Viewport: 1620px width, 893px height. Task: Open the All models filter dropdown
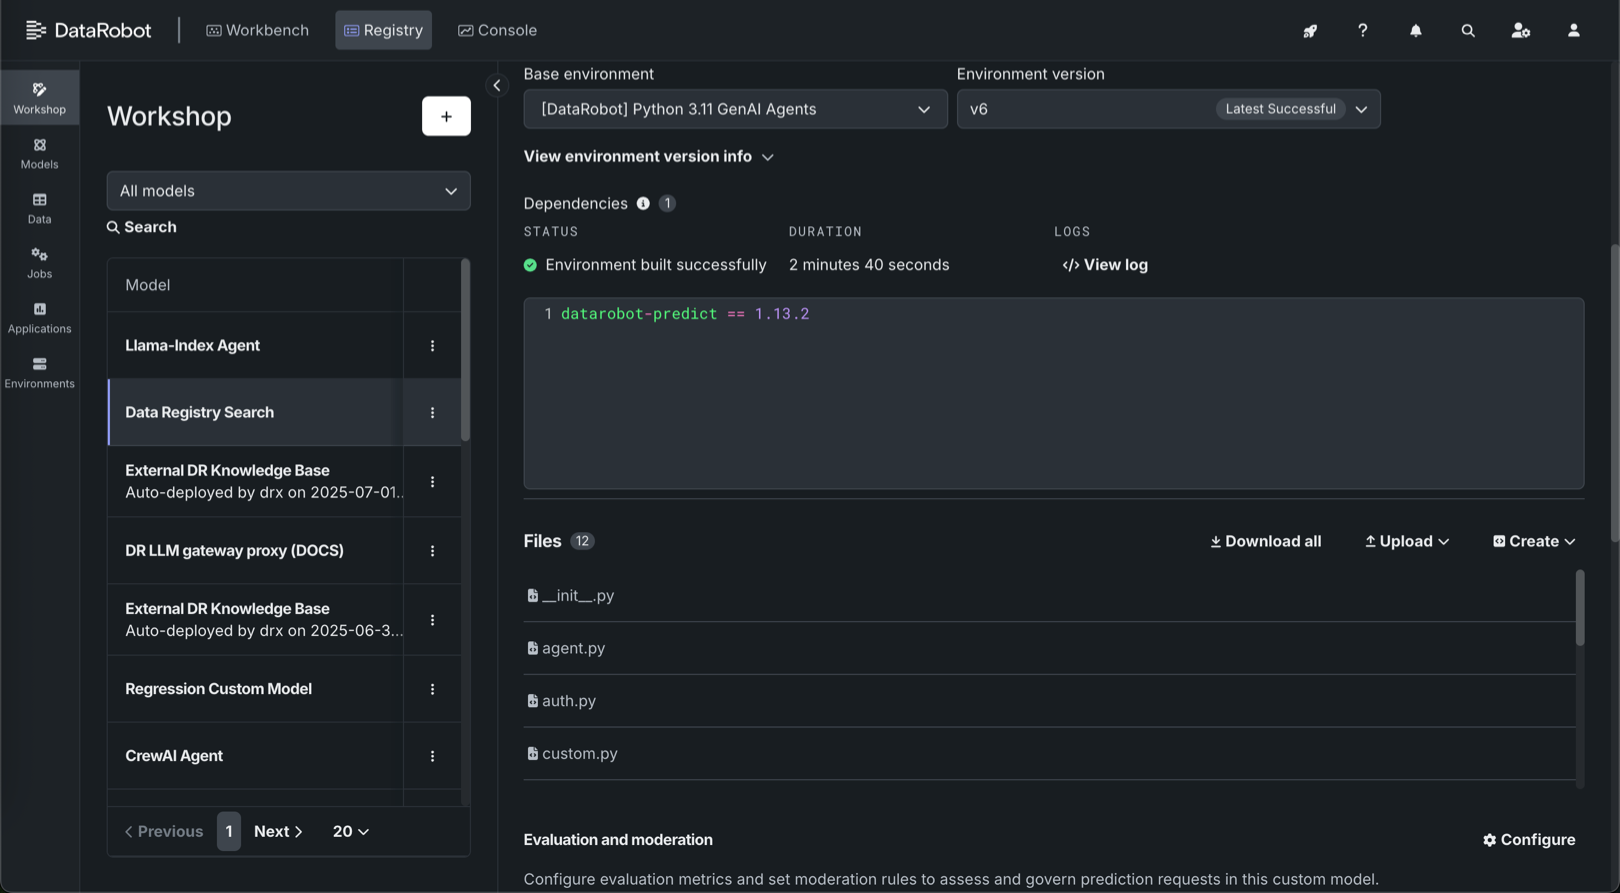click(288, 191)
